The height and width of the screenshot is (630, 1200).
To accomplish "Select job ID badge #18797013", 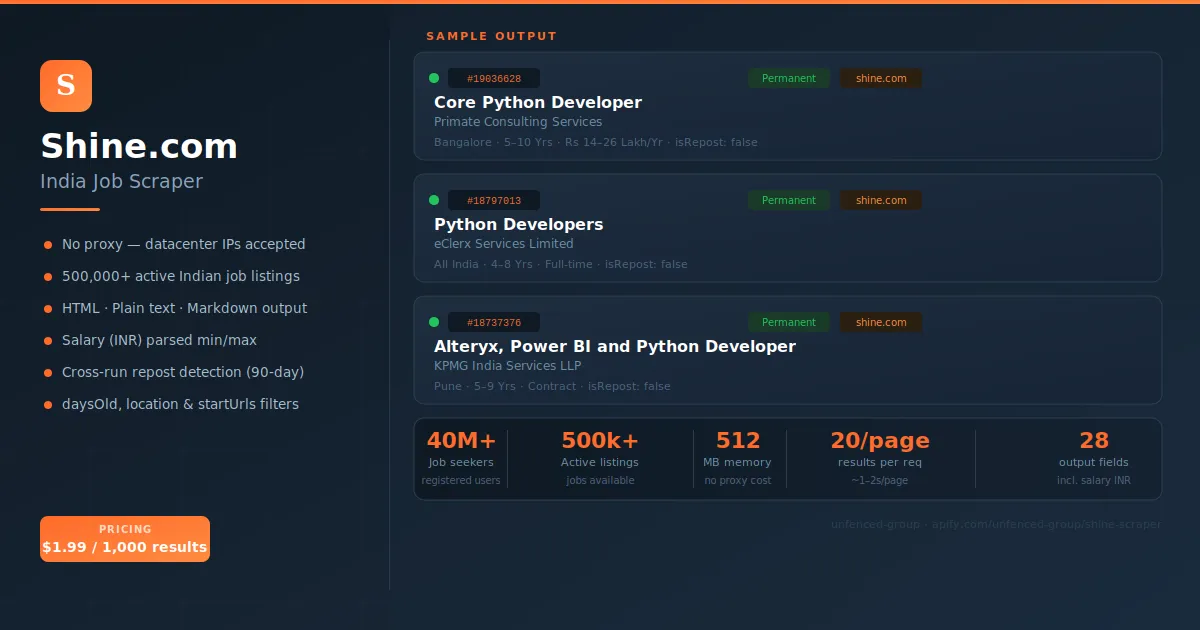I will coord(494,200).
